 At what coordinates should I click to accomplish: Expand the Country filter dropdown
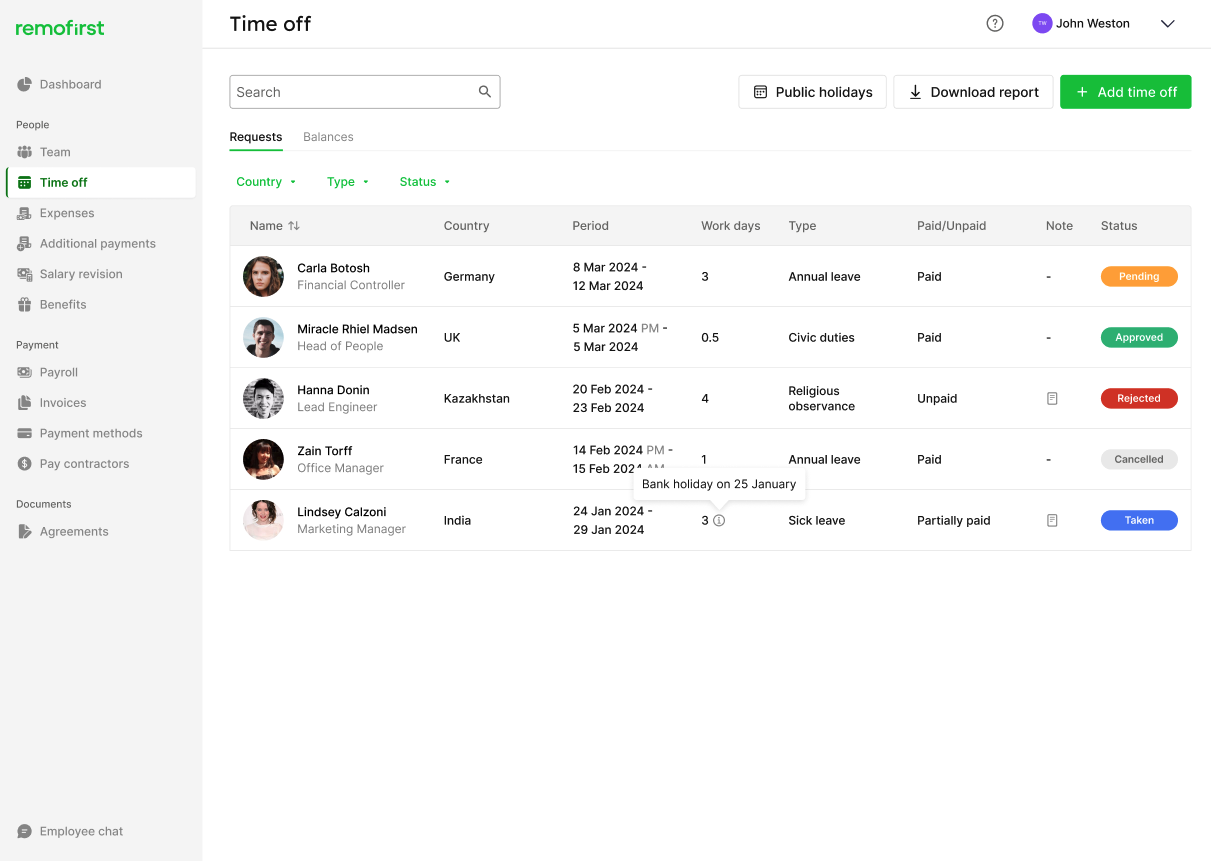(x=266, y=182)
